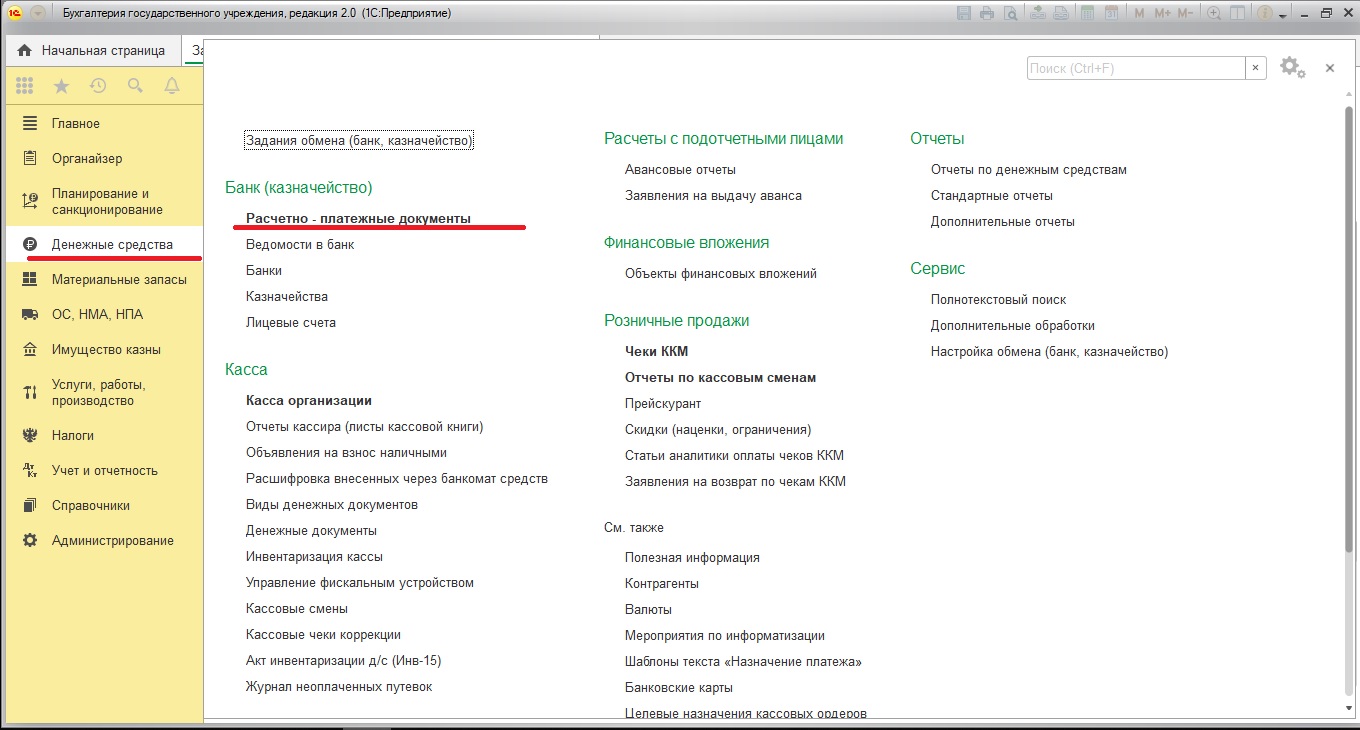Clear search with the x button

click(1256, 68)
